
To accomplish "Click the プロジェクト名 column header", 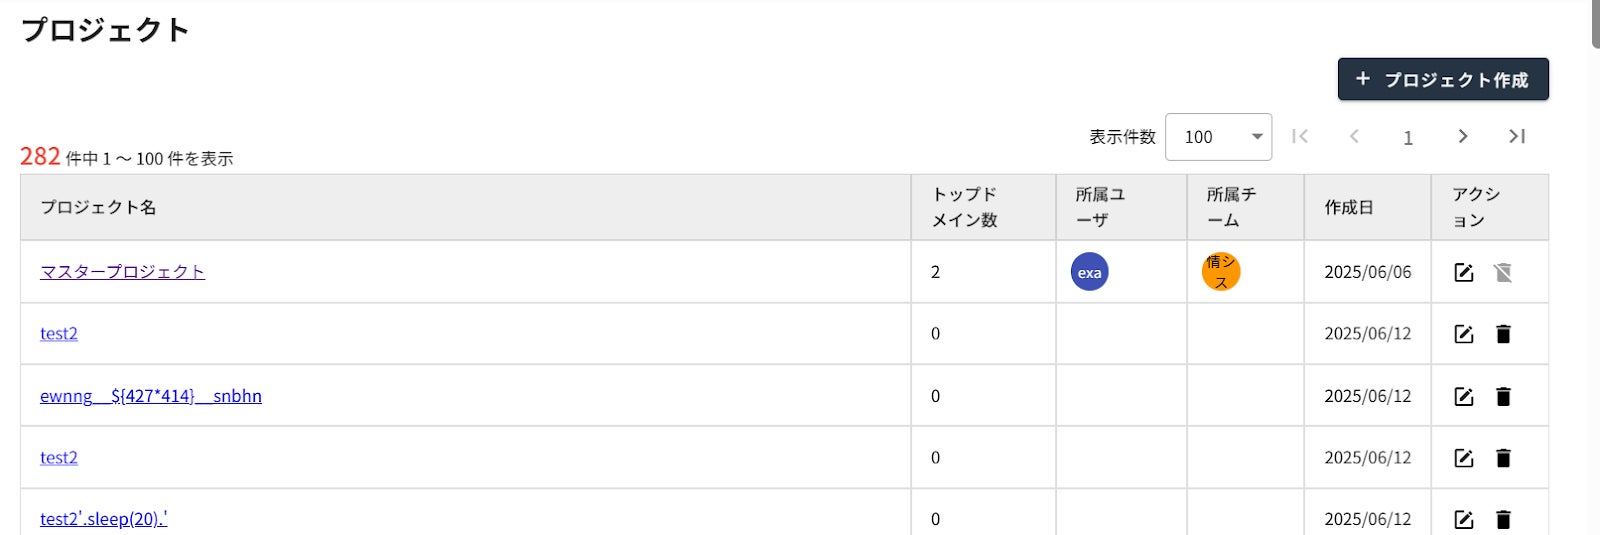I will click(x=98, y=207).
